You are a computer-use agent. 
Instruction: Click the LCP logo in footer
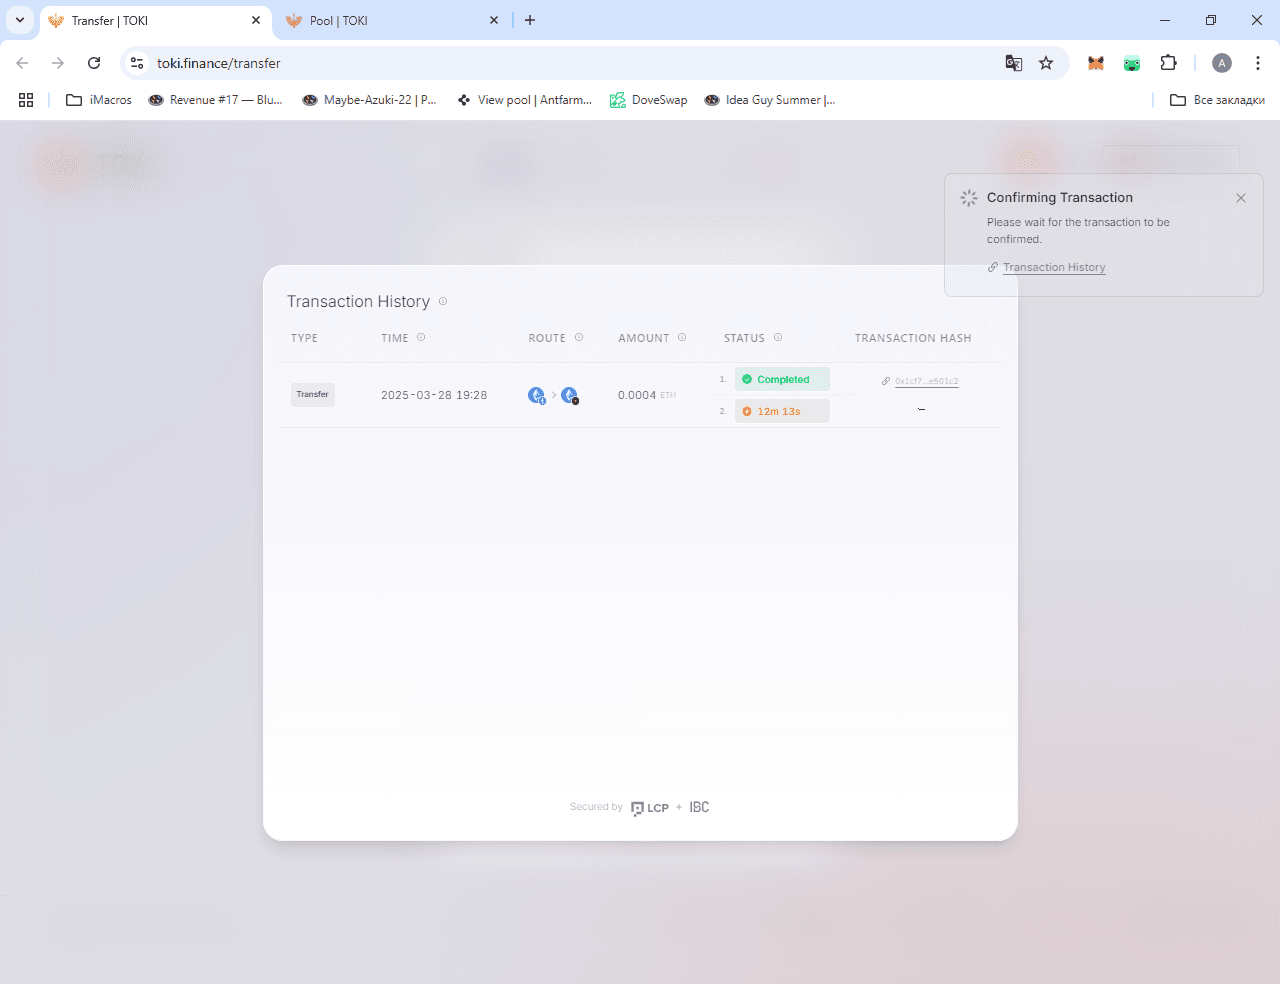pyautogui.click(x=650, y=808)
